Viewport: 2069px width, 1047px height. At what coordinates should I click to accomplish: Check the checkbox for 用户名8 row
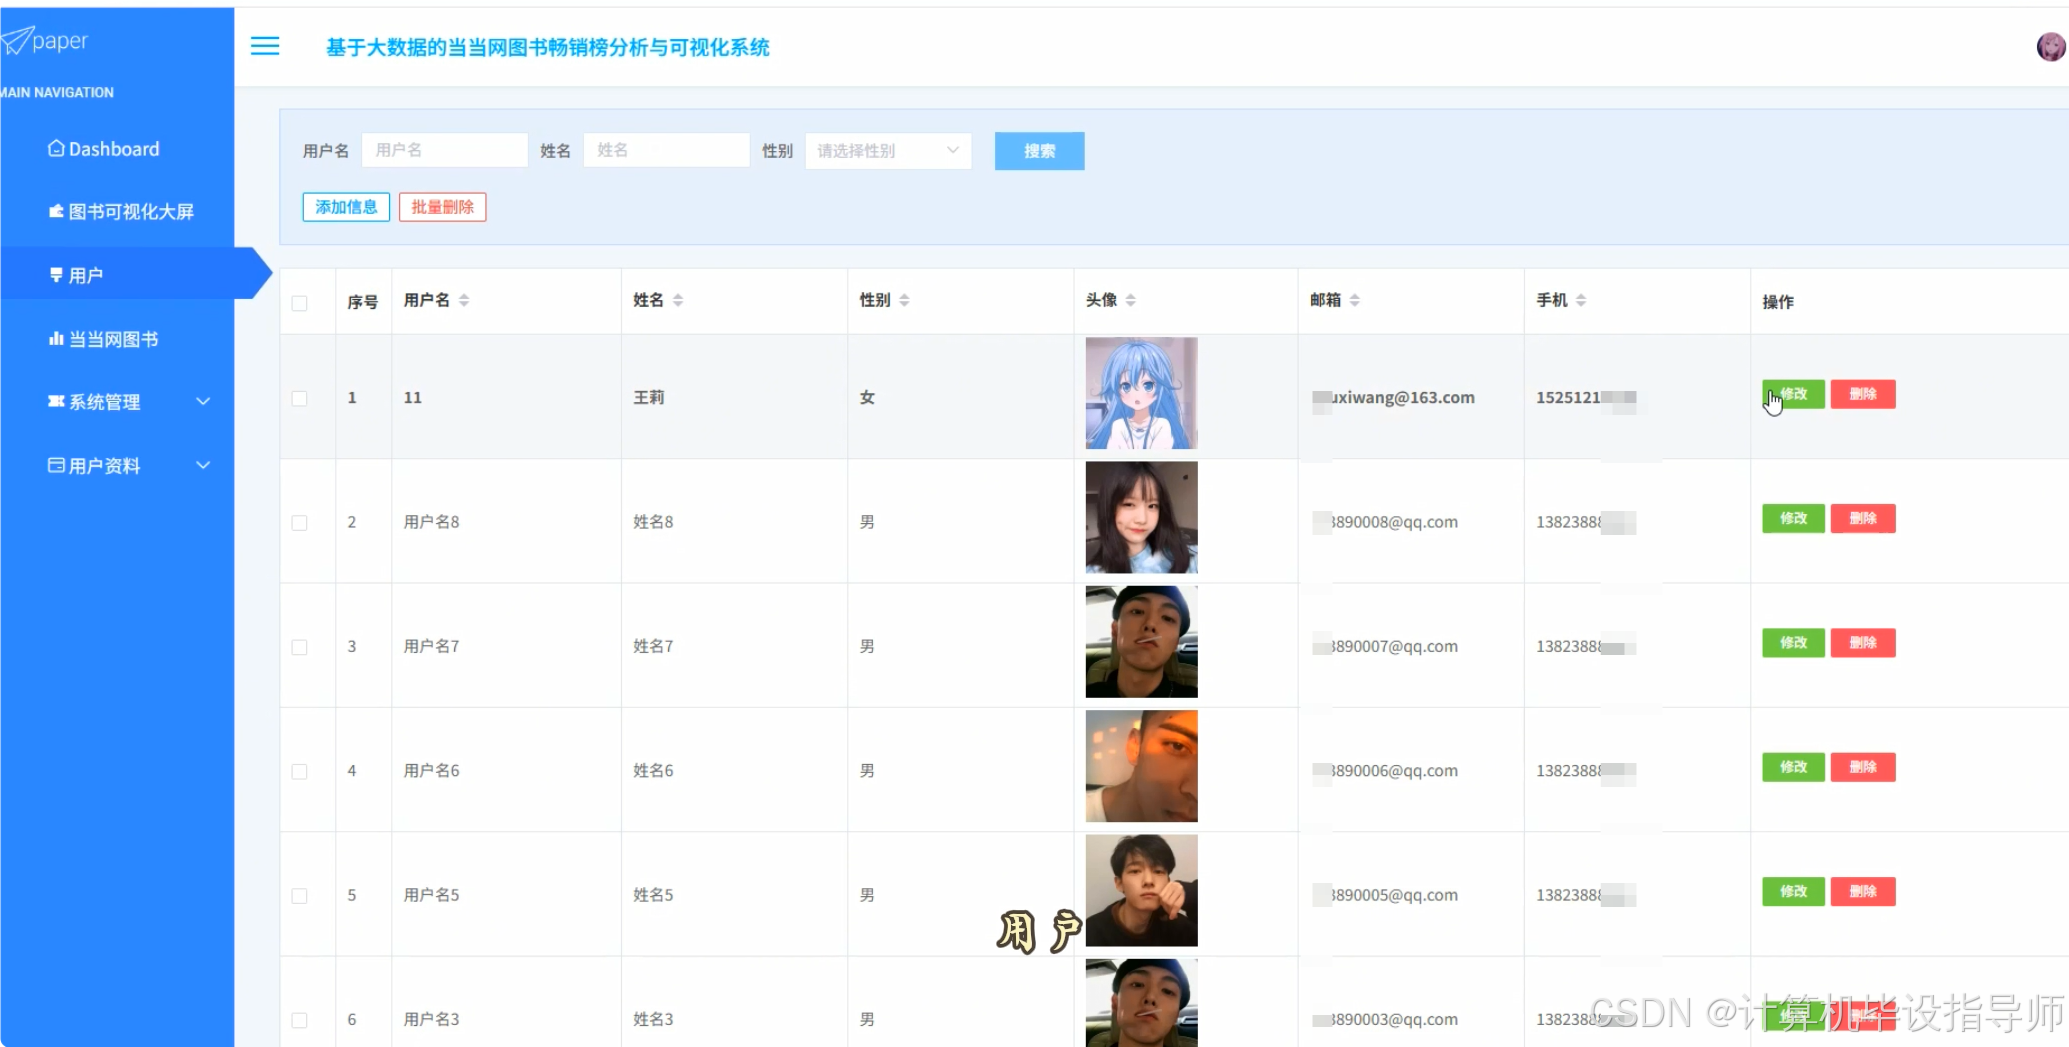point(299,522)
